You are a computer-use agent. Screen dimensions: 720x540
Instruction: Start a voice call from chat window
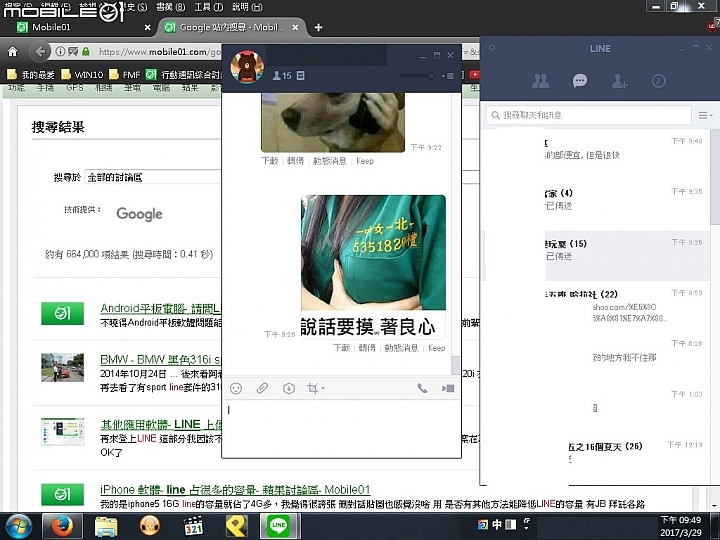[422, 388]
